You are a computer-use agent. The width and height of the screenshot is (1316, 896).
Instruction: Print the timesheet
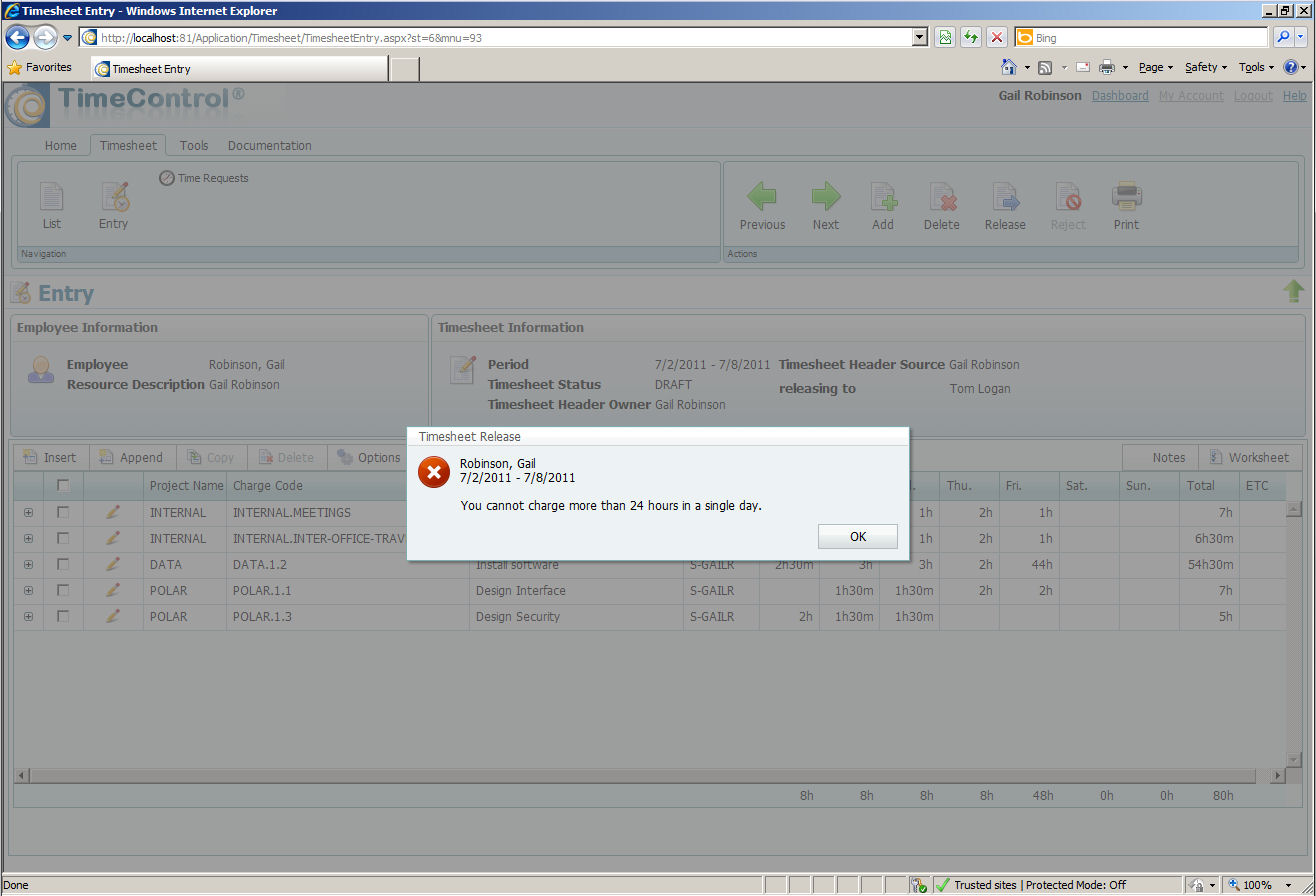pos(1126,206)
